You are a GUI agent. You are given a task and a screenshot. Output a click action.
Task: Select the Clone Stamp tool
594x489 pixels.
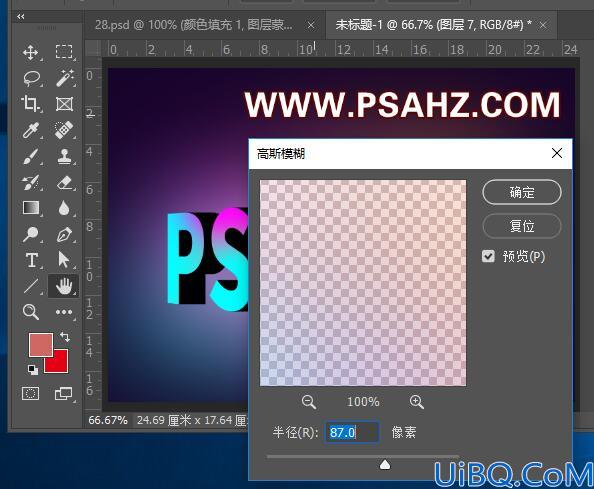64,156
